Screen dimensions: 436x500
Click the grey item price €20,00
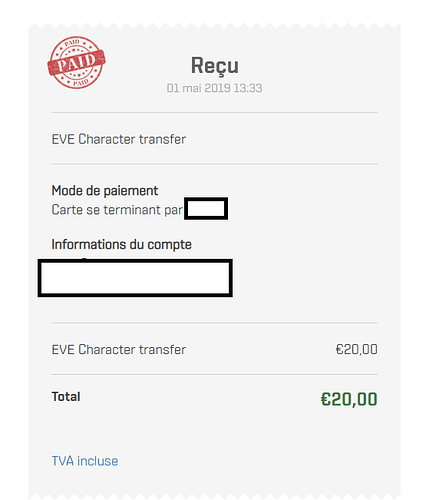[x=356, y=350]
